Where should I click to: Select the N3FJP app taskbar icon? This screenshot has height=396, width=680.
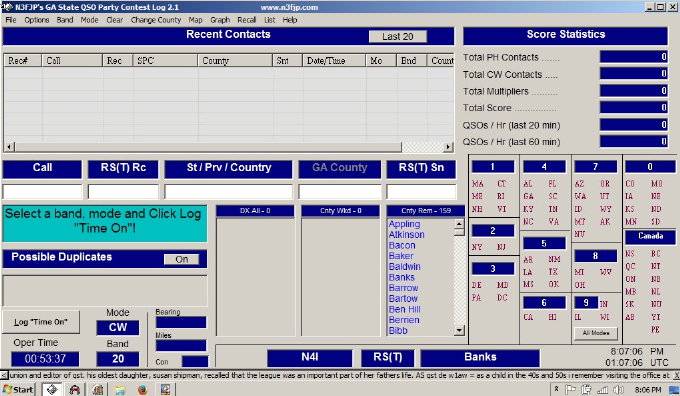[x=52, y=389]
